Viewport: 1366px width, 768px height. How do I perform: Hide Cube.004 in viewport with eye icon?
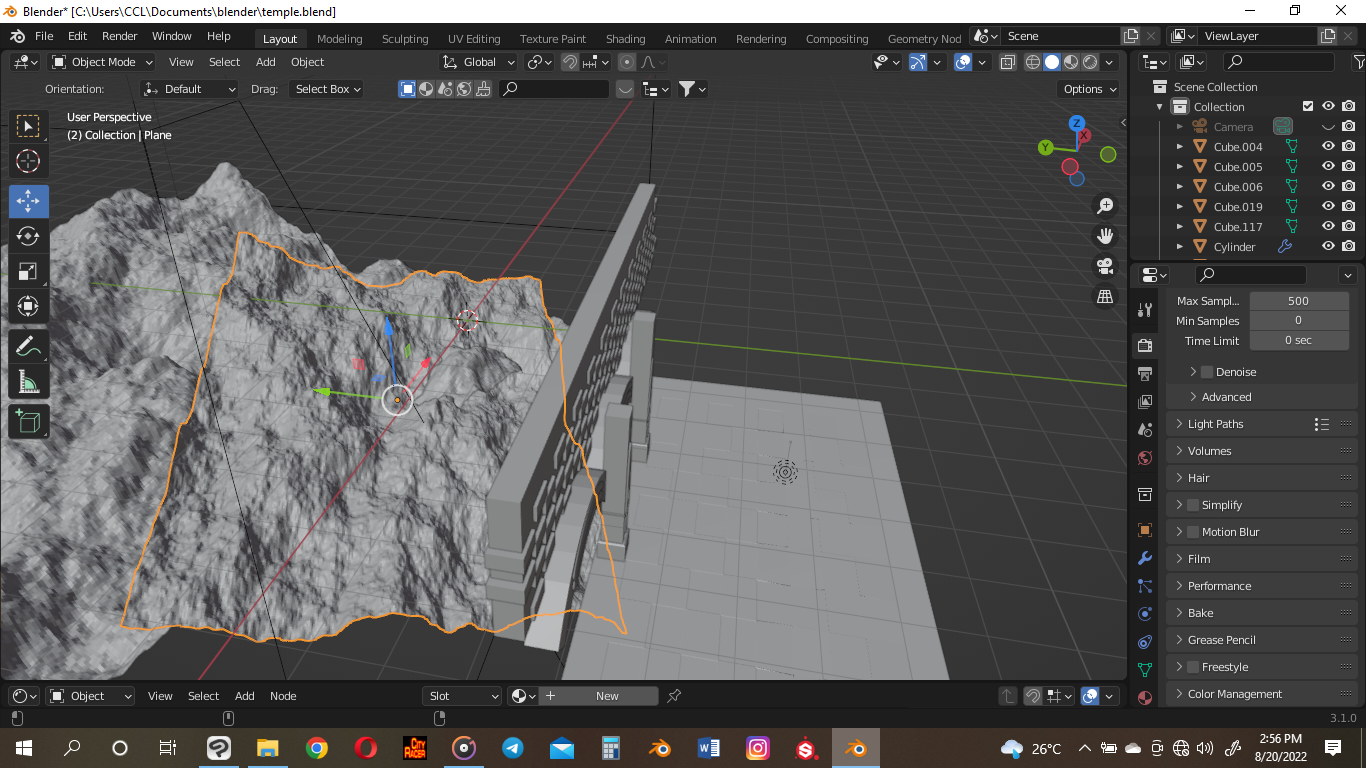click(1329, 146)
